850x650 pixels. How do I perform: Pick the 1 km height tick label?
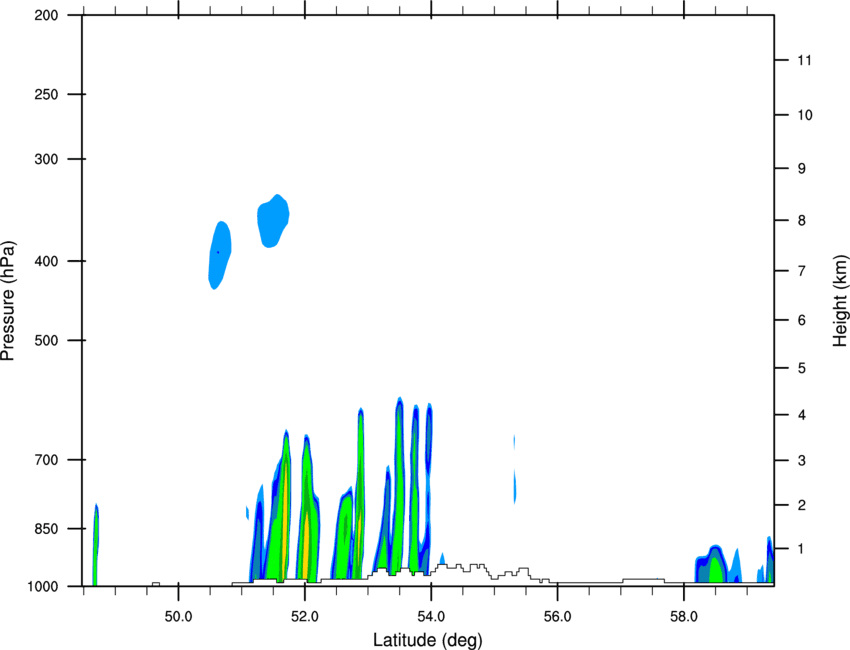coord(801,549)
